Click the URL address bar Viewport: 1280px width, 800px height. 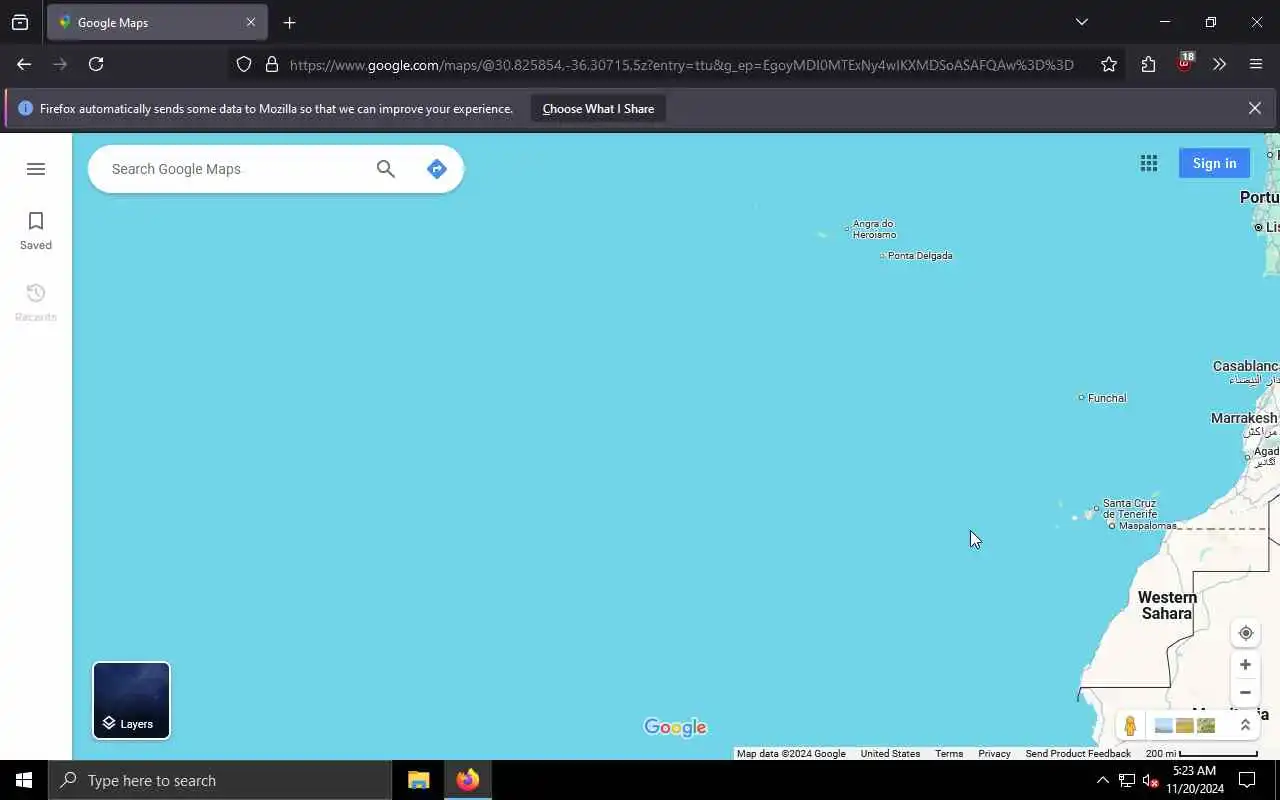[x=680, y=64]
